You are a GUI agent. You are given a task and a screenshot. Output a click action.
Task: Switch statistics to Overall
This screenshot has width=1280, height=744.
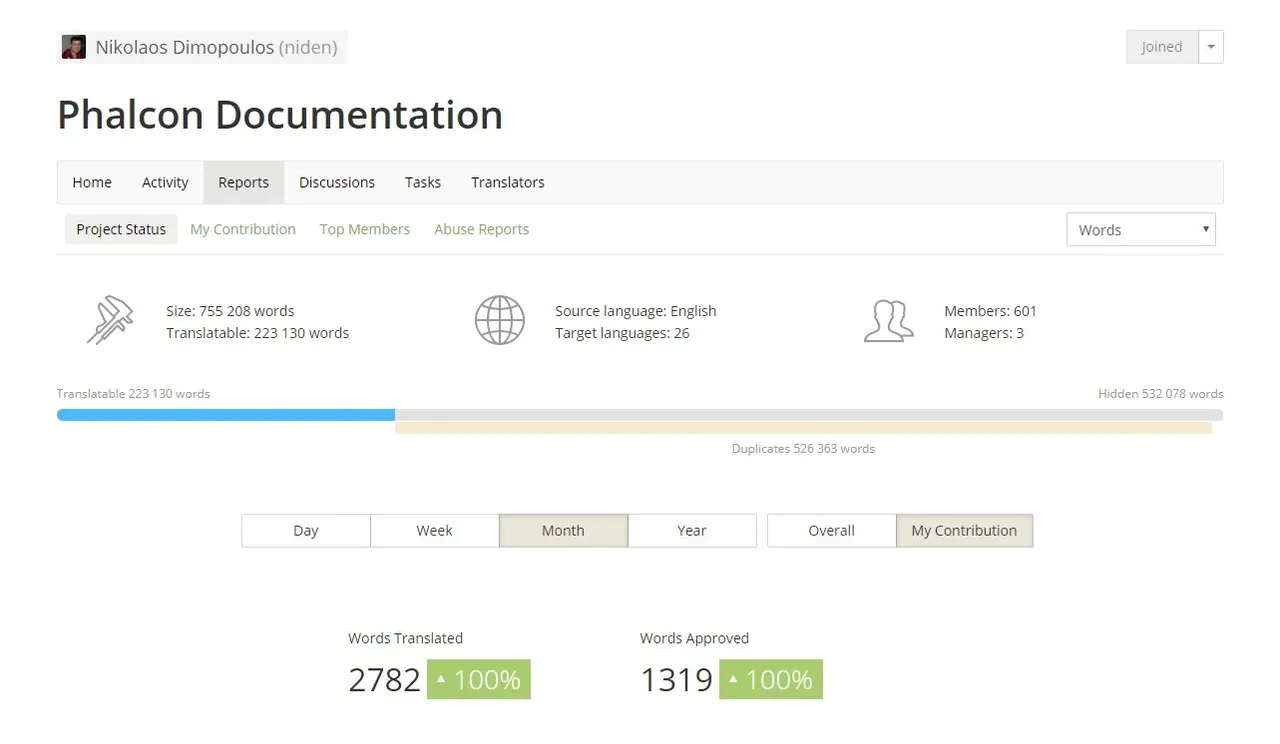(832, 531)
